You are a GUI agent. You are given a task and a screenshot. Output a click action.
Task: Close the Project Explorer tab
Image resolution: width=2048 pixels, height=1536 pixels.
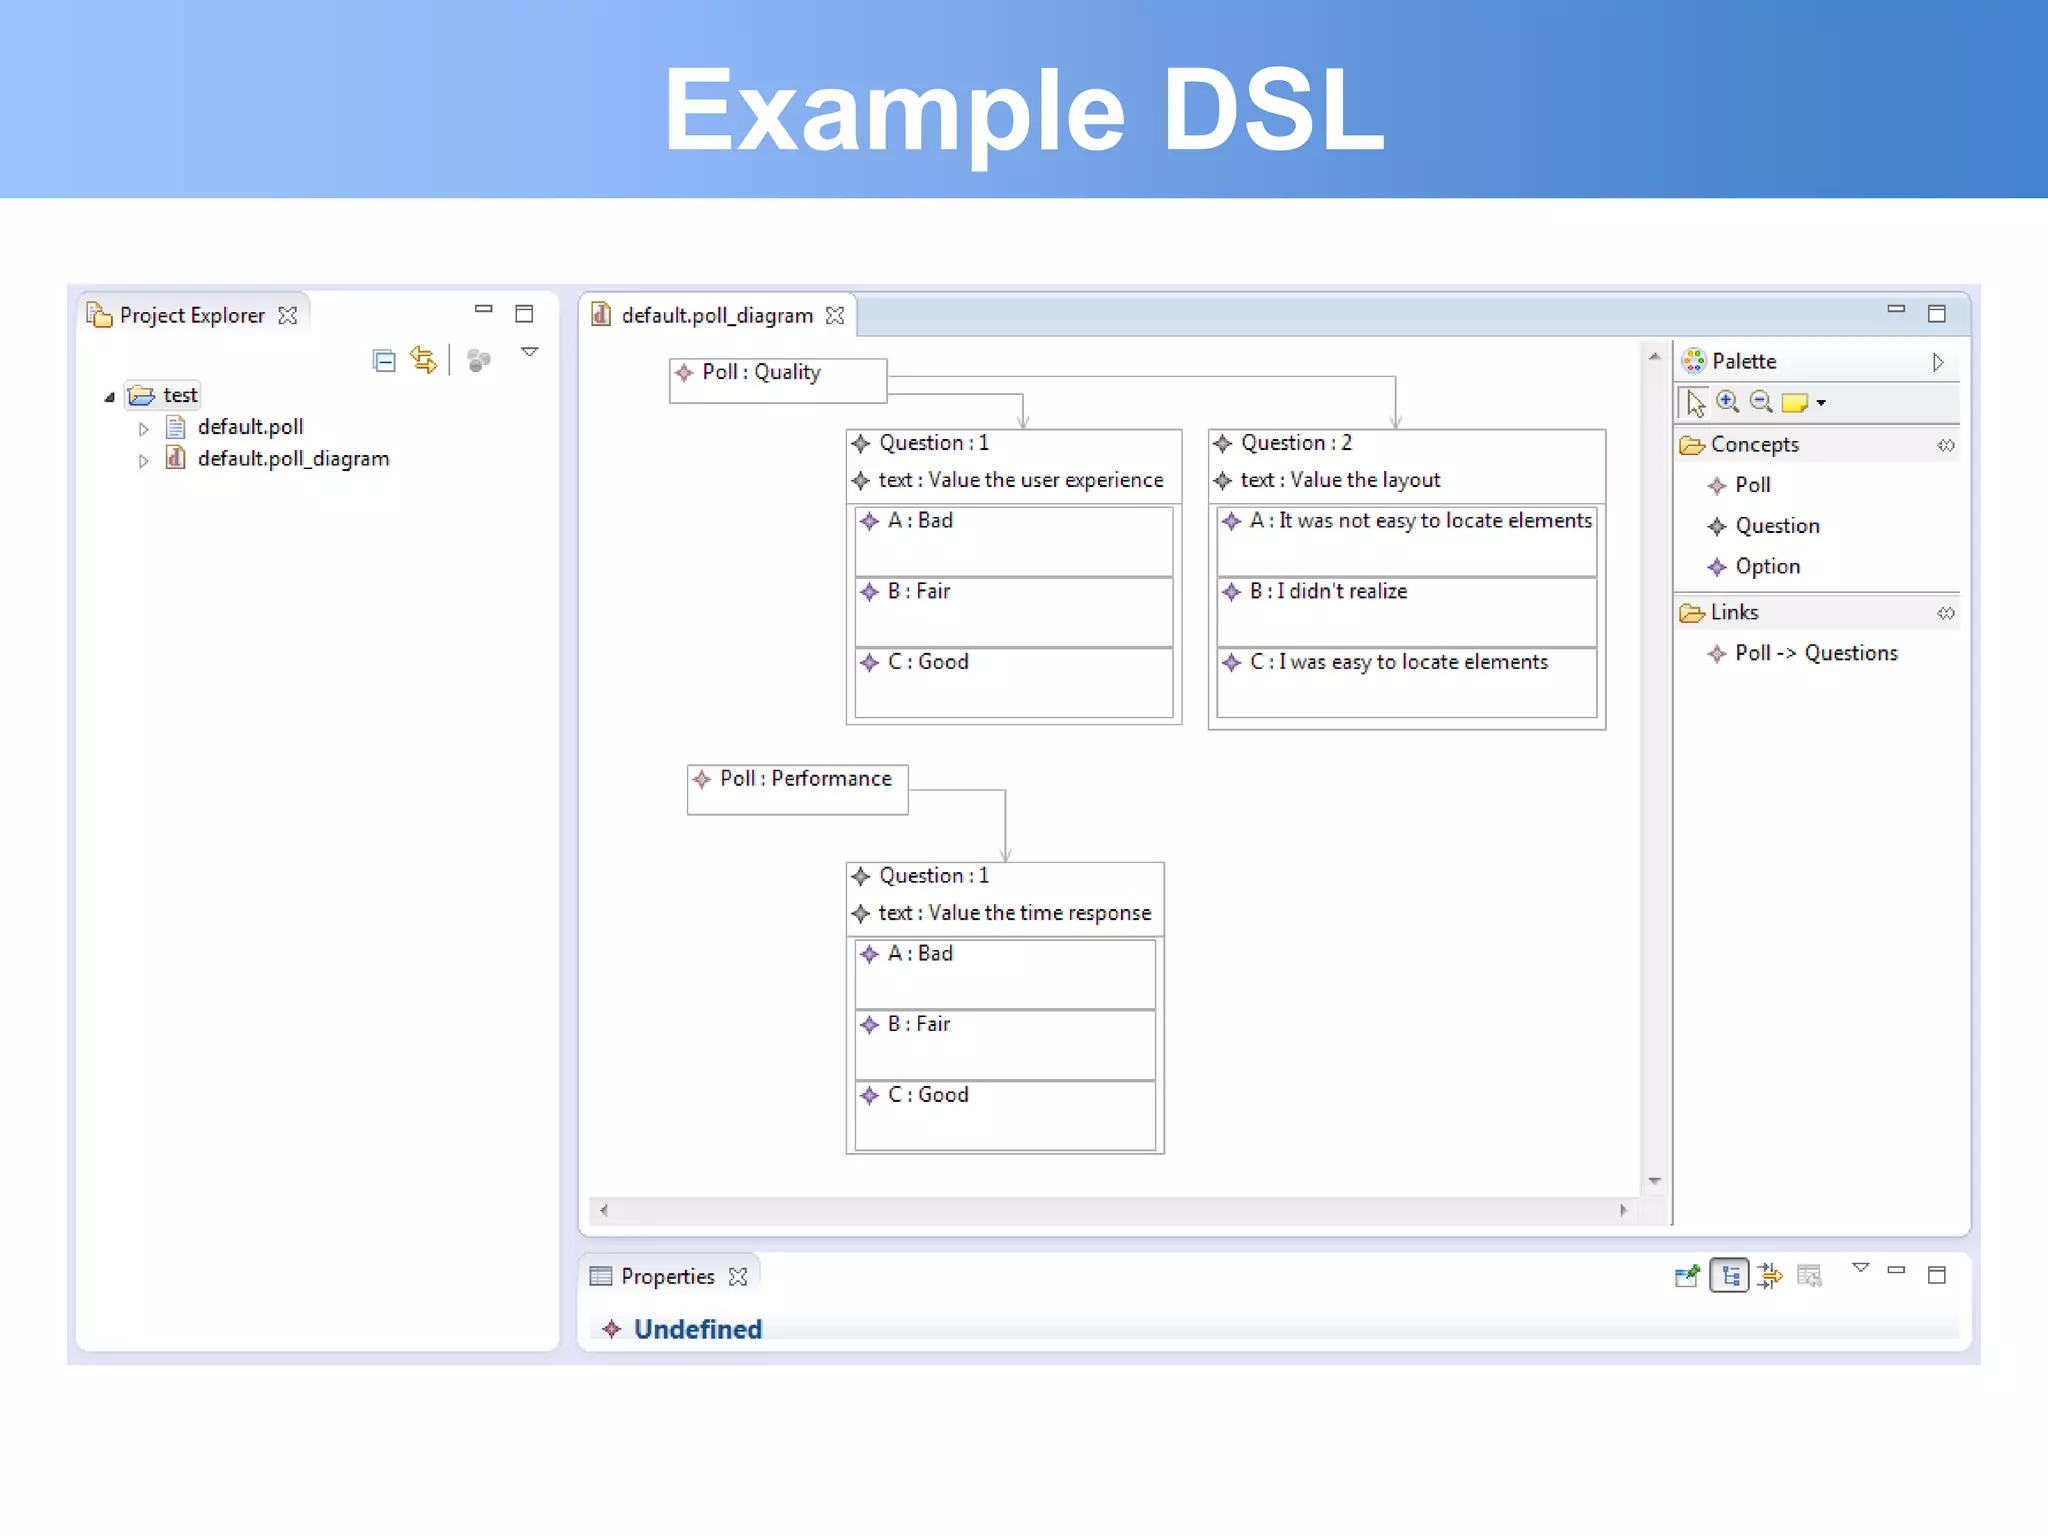coord(288,315)
